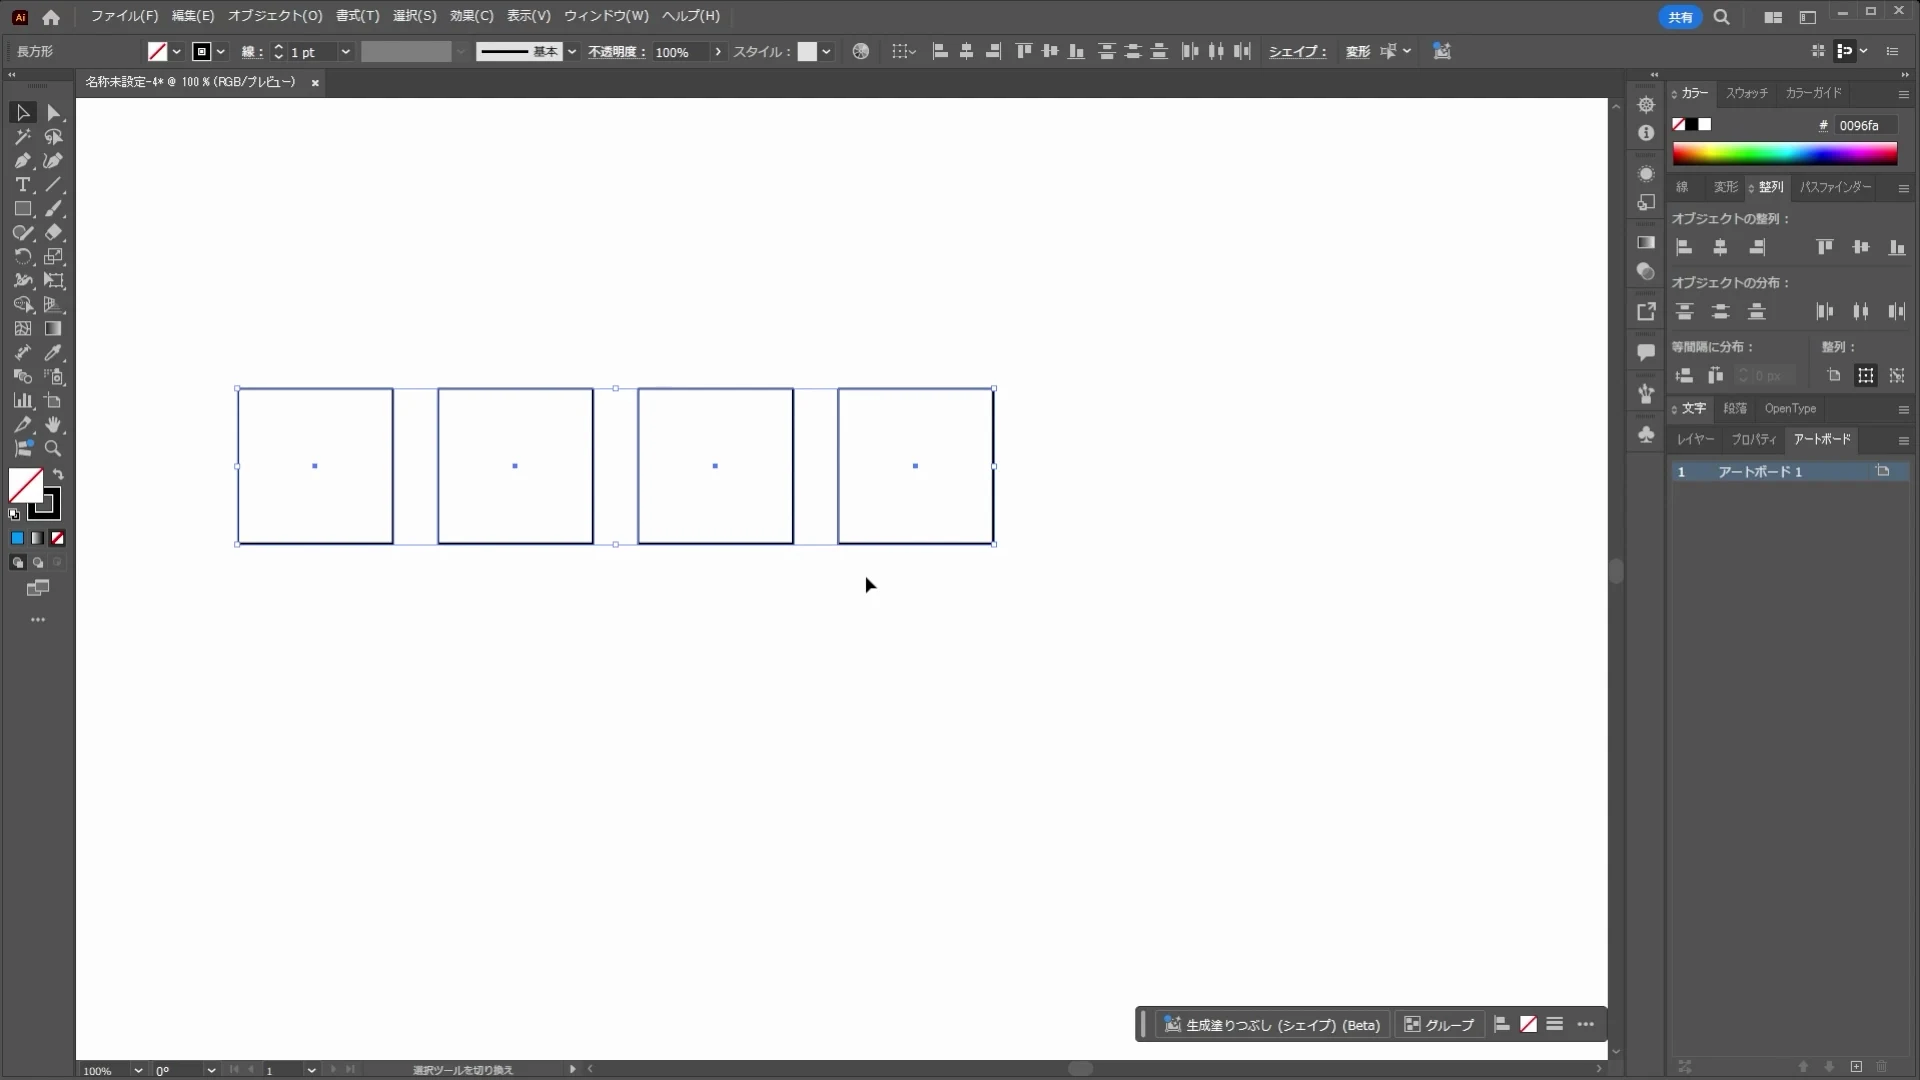
Task: Click the 共有 share button
Action: (1680, 17)
